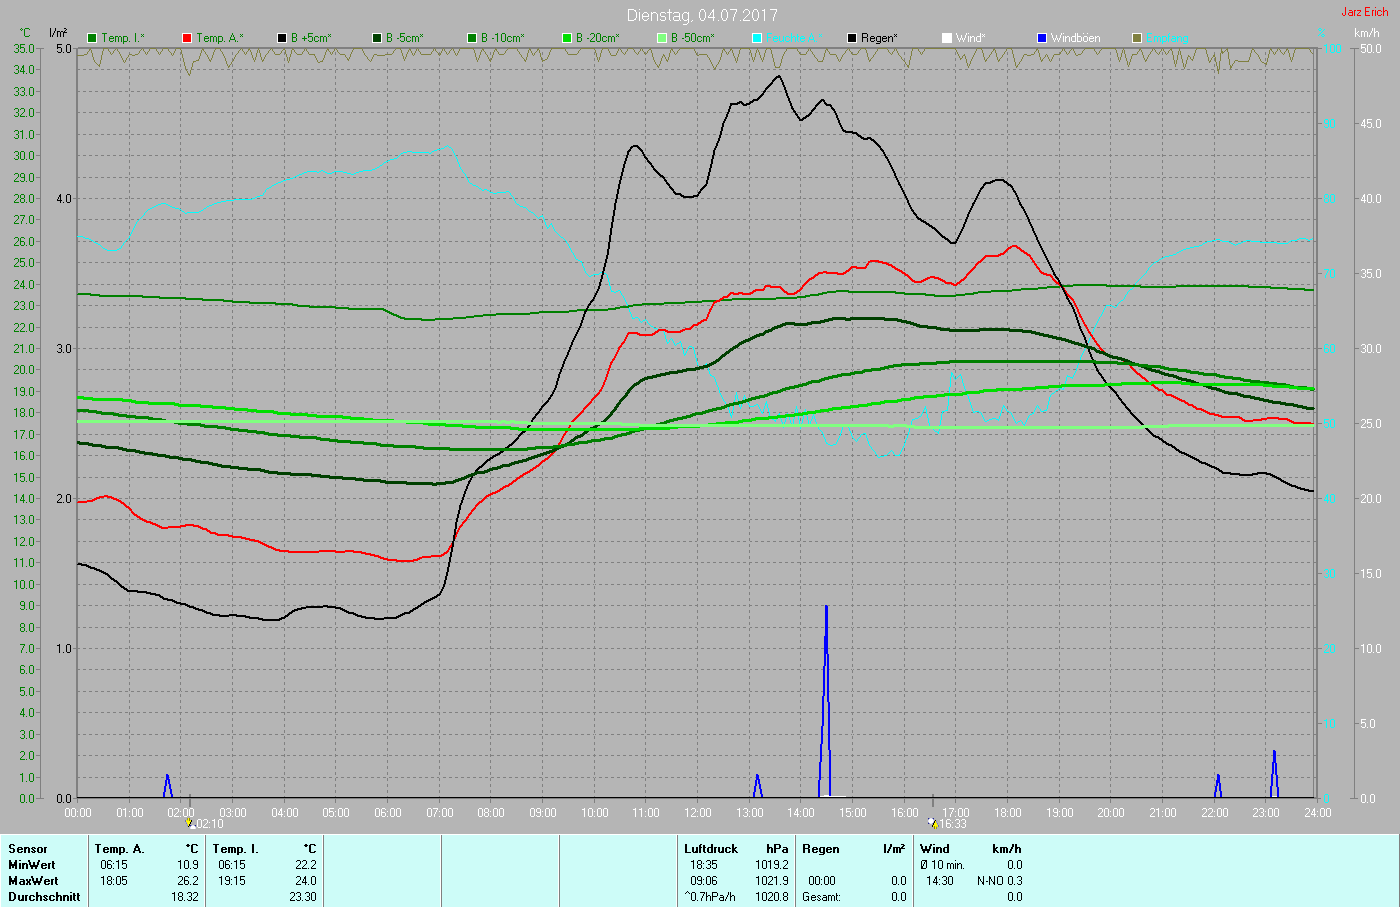Select the B -50cm legend swatch

[662, 38]
